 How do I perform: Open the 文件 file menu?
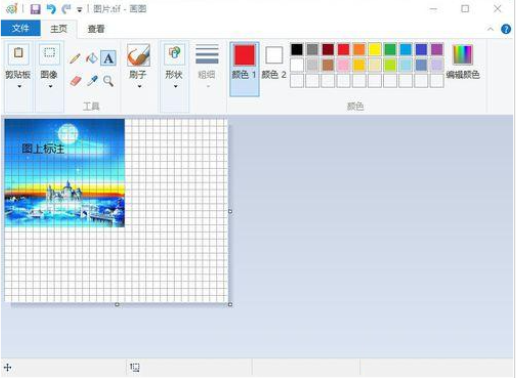click(21, 29)
